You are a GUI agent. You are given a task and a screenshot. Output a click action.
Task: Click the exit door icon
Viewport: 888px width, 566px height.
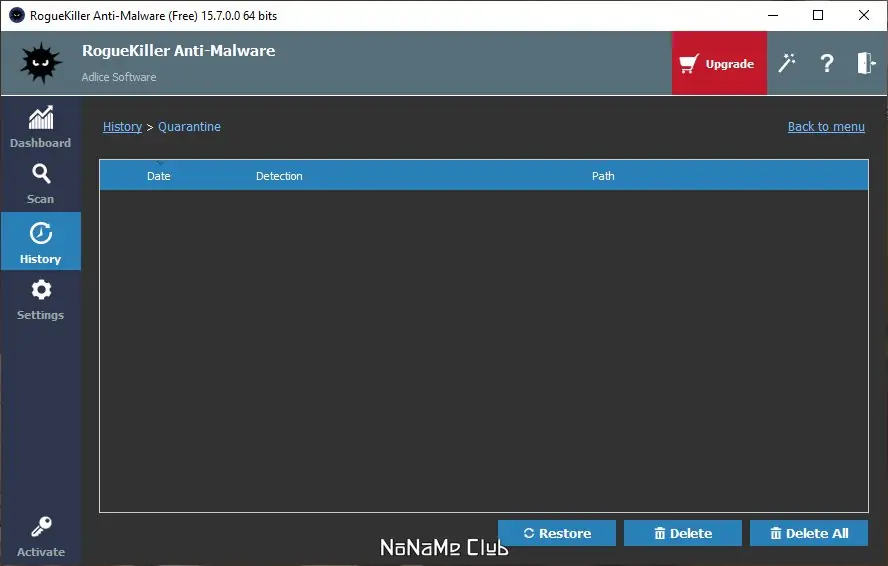point(866,63)
